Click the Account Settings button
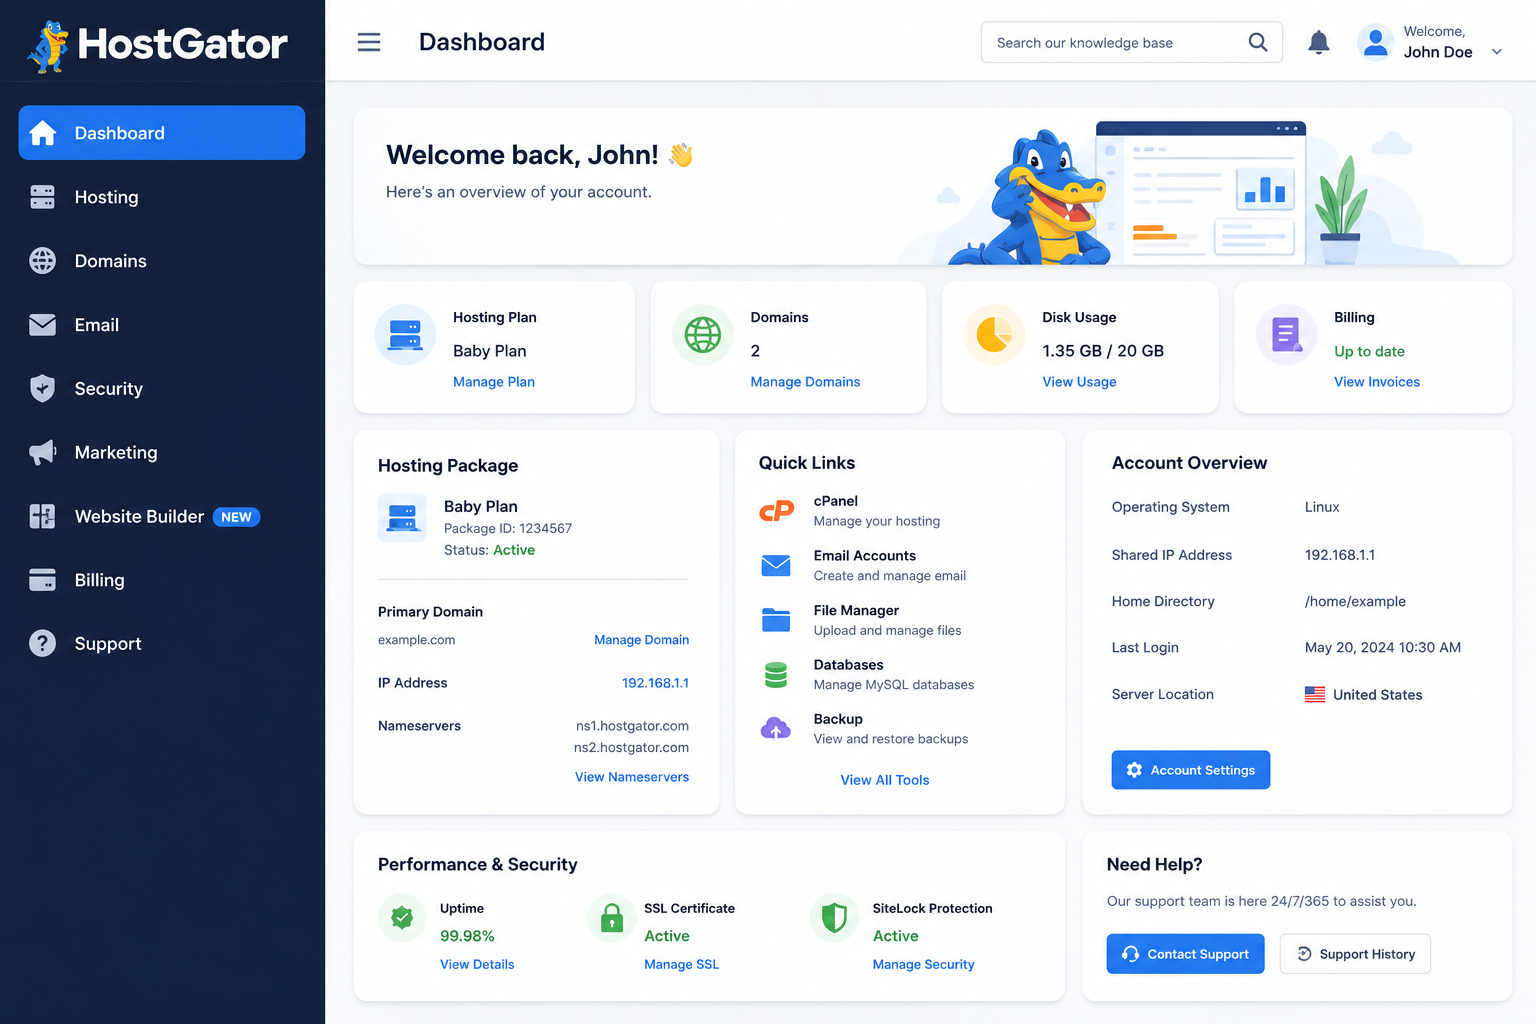The height and width of the screenshot is (1024, 1536). pyautogui.click(x=1190, y=770)
